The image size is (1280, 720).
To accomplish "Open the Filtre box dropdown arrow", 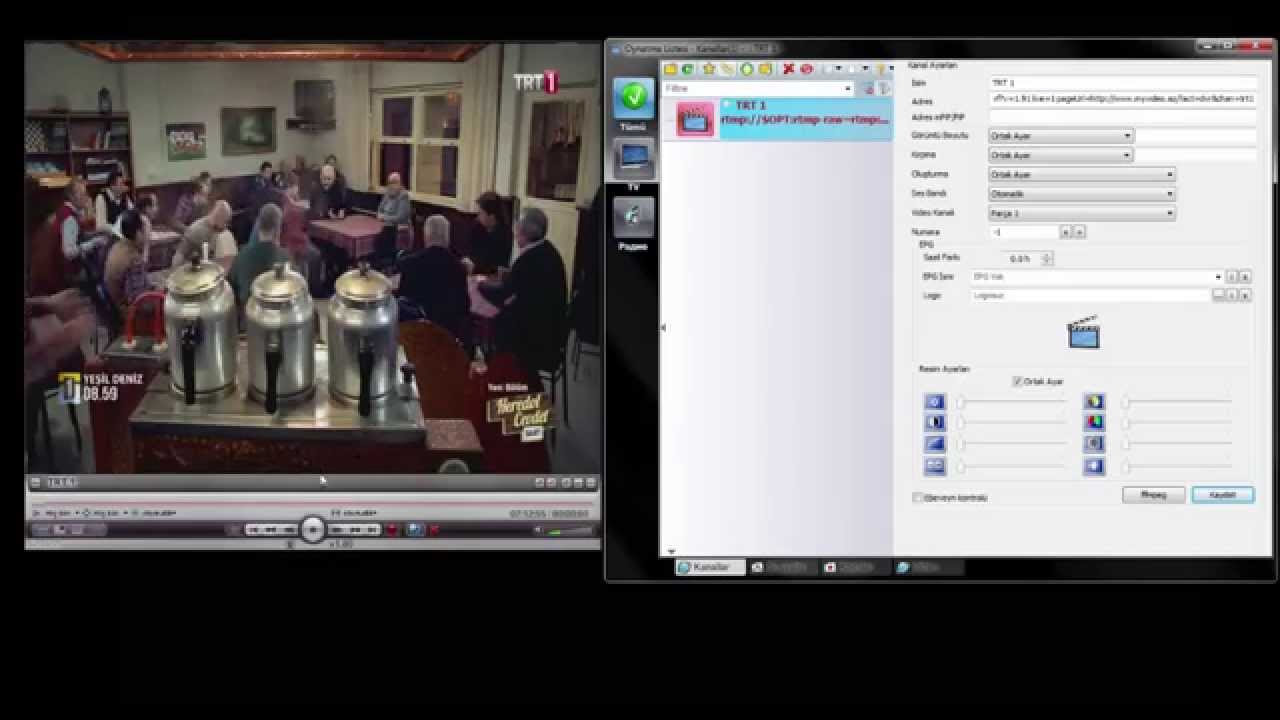I will click(848, 89).
